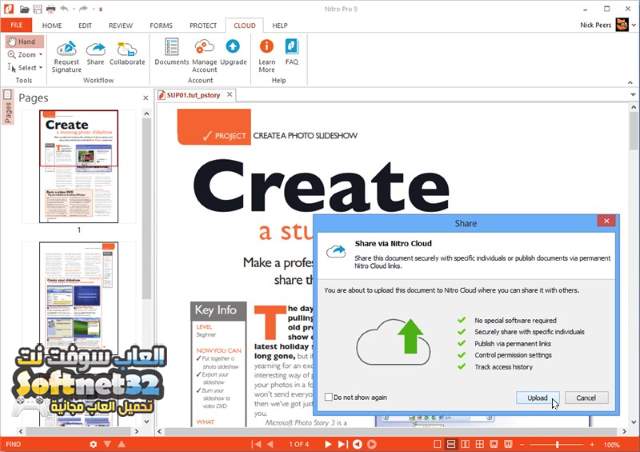Switch to the HOME tab

tap(52, 25)
